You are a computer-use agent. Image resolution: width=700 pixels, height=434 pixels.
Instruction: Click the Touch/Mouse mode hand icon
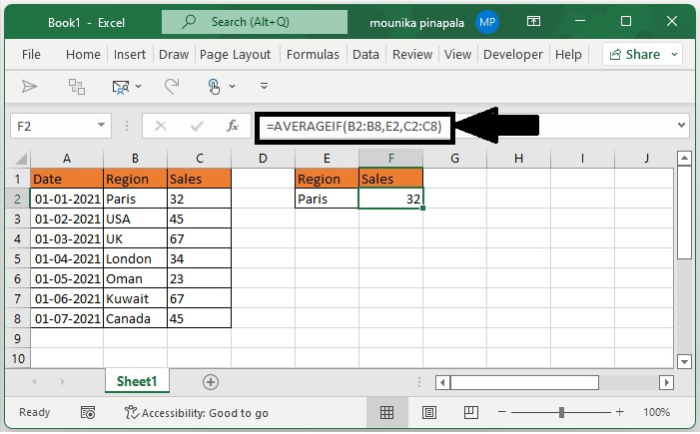pyautogui.click(x=214, y=86)
